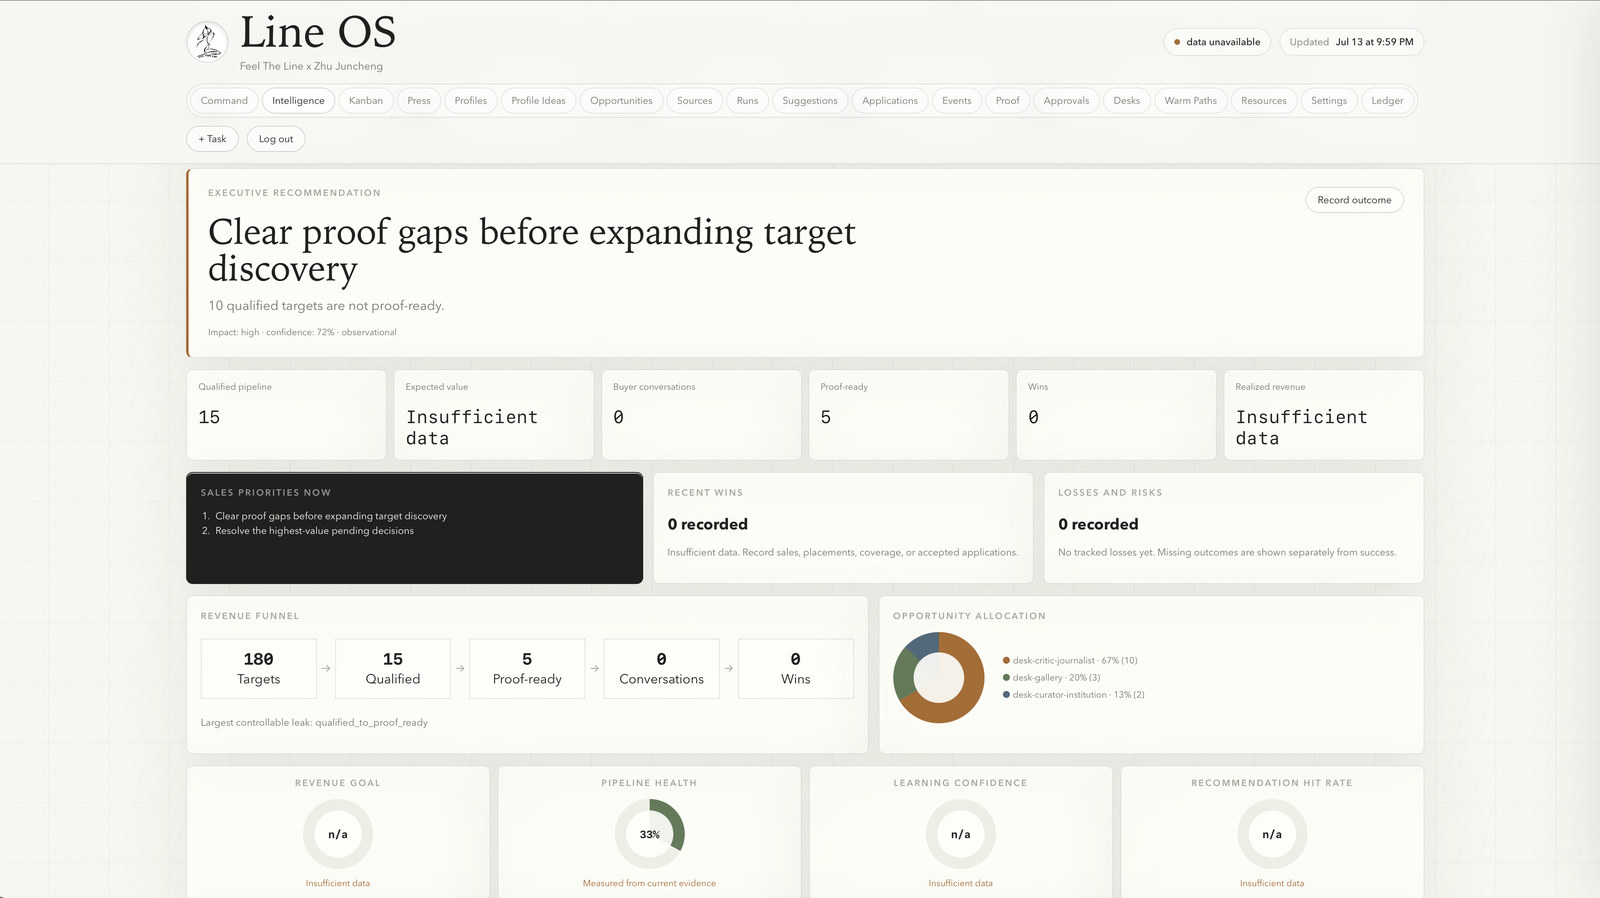The width and height of the screenshot is (1600, 898).
Task: Click the Expected value card
Action: click(x=494, y=415)
